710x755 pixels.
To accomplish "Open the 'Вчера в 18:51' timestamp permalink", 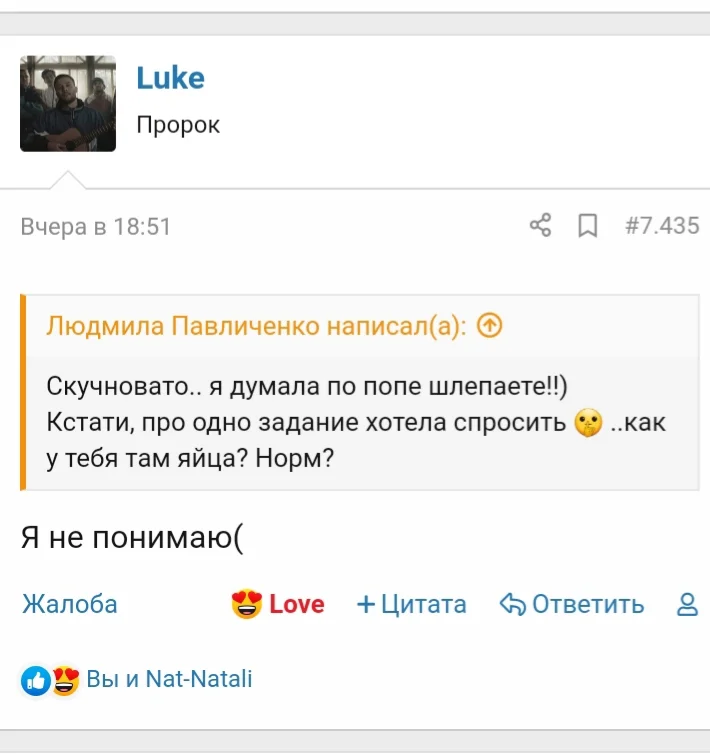I will [x=96, y=227].
